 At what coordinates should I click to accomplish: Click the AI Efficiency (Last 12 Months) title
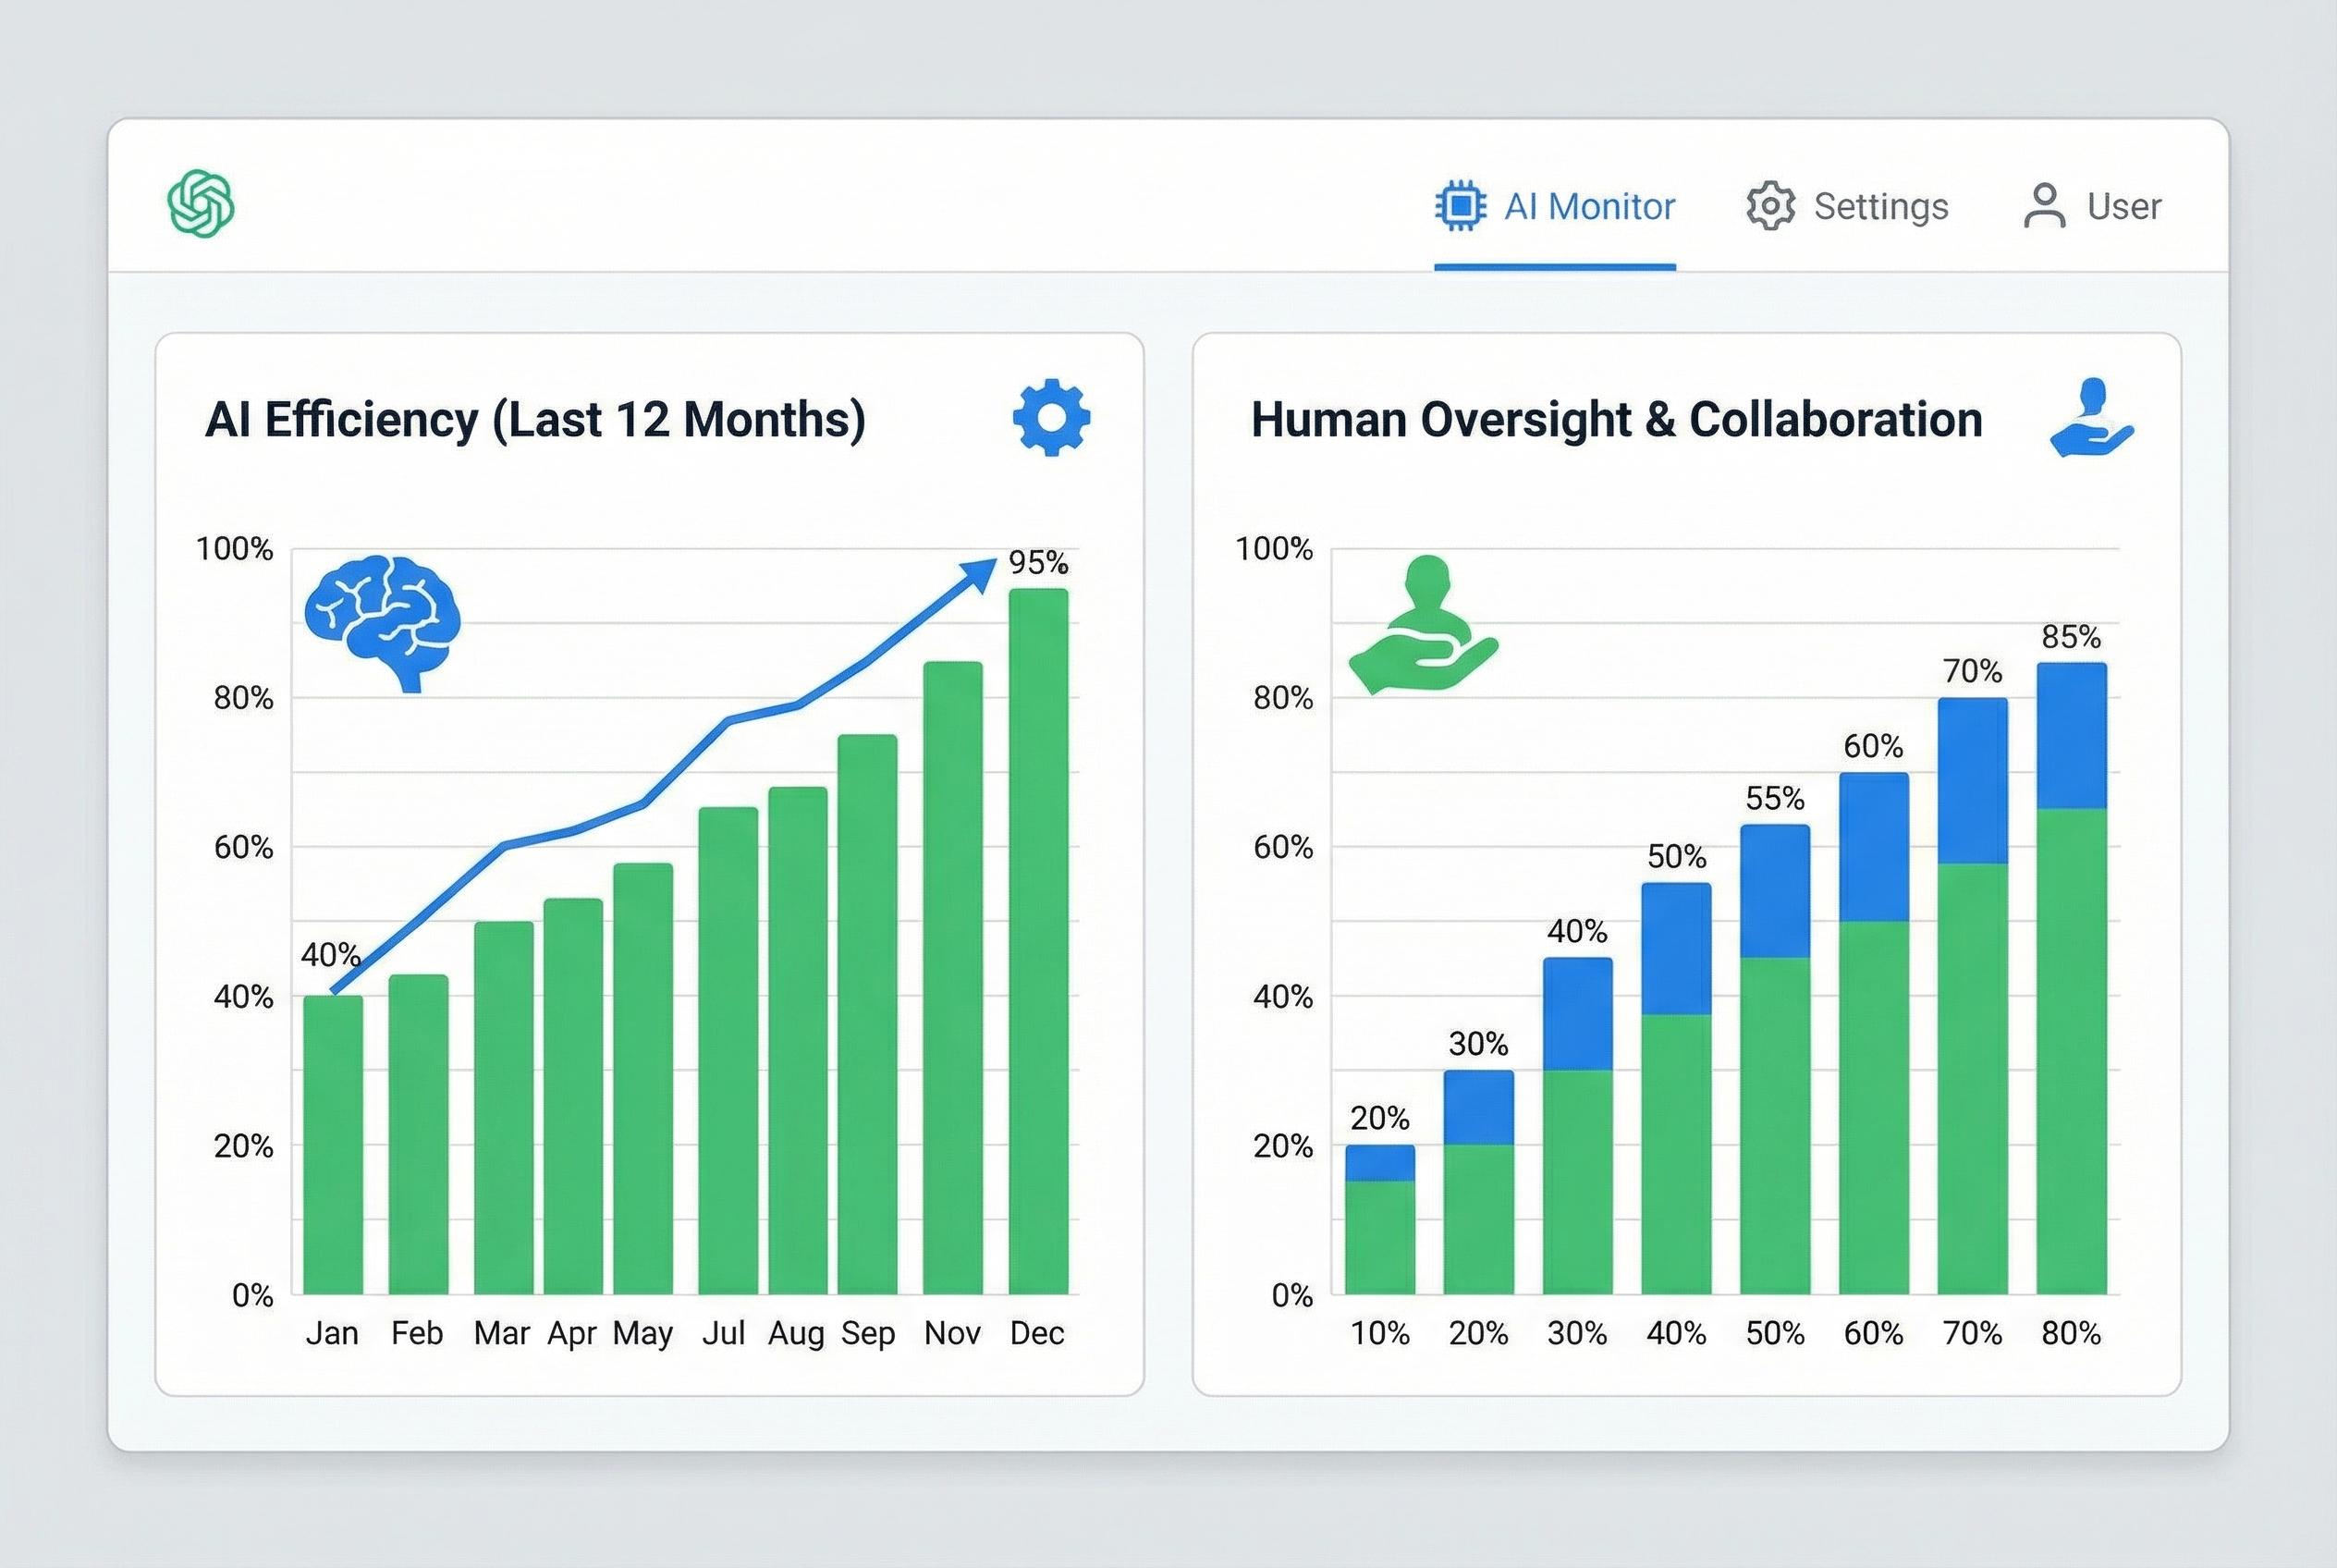[x=535, y=419]
